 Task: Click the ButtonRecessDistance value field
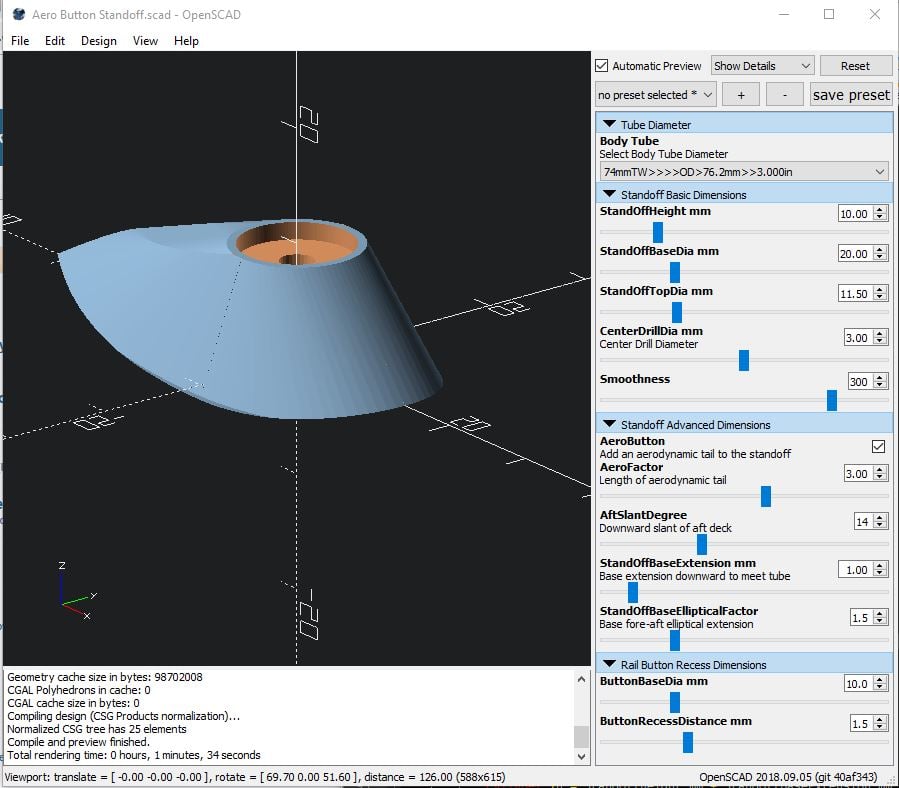point(861,724)
